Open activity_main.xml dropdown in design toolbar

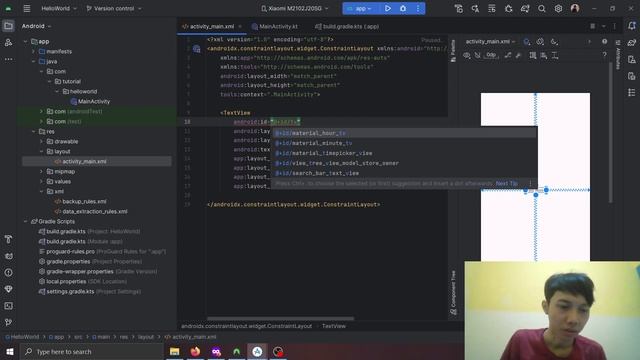tap(490, 42)
